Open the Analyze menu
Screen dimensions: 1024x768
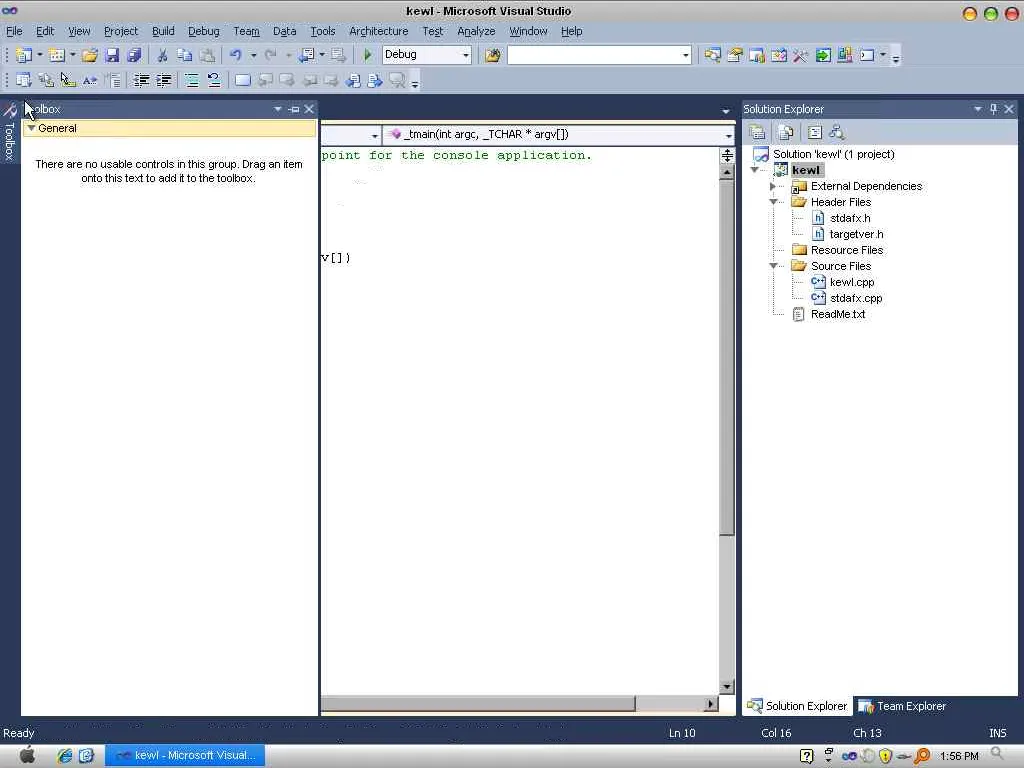476,31
